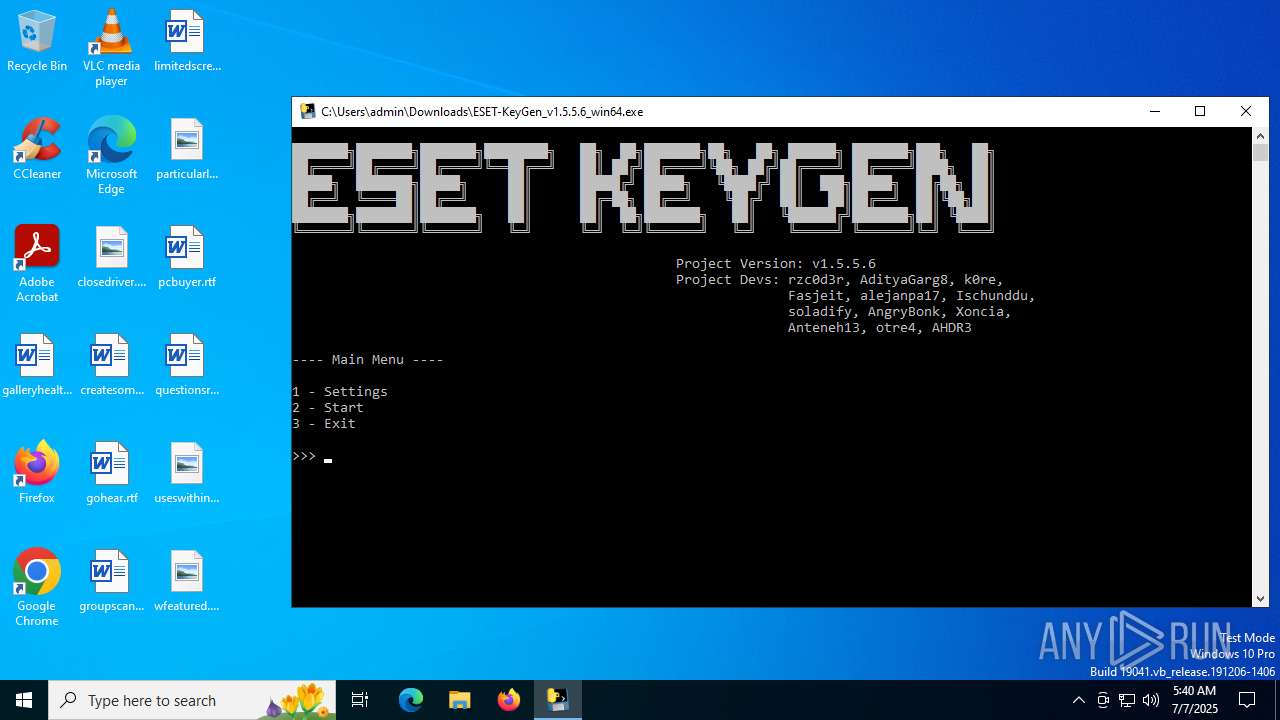Open the Action Center notifications

(1247, 700)
